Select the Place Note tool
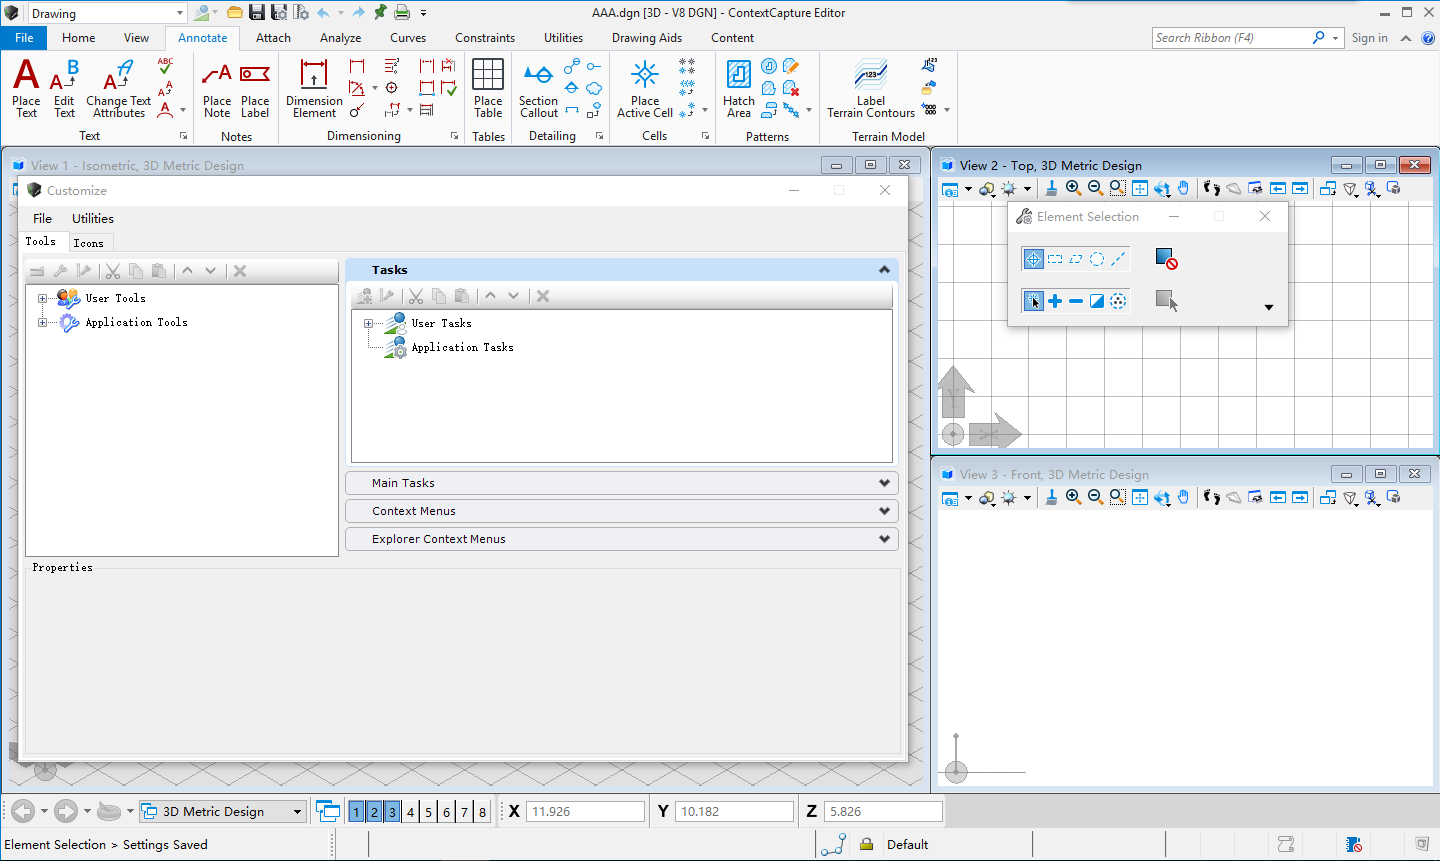 (x=217, y=88)
